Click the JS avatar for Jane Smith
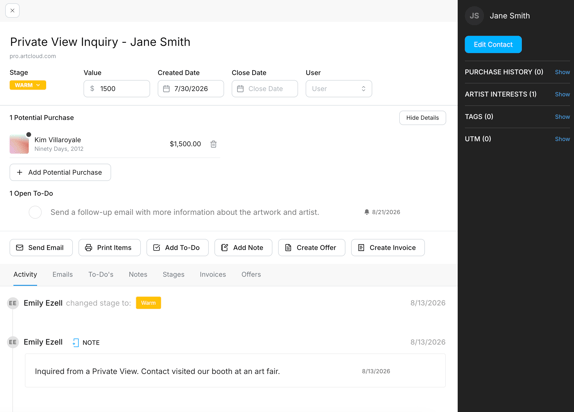The height and width of the screenshot is (412, 574). click(x=474, y=16)
